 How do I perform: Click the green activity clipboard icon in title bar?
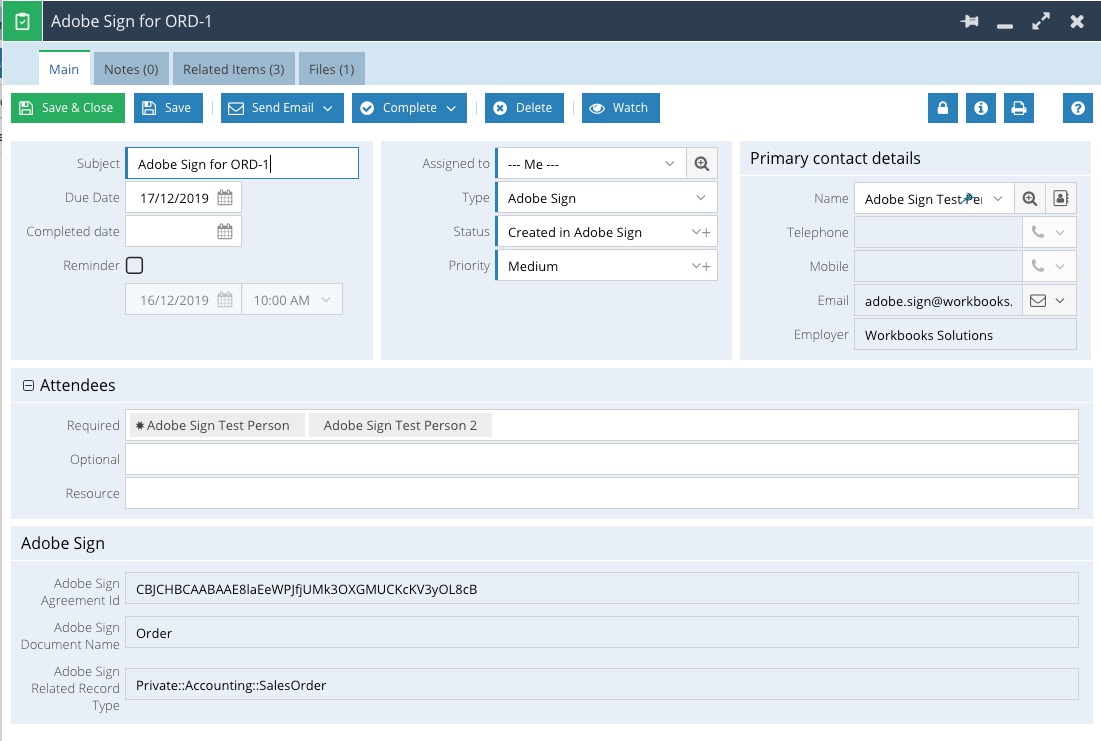pos(22,21)
